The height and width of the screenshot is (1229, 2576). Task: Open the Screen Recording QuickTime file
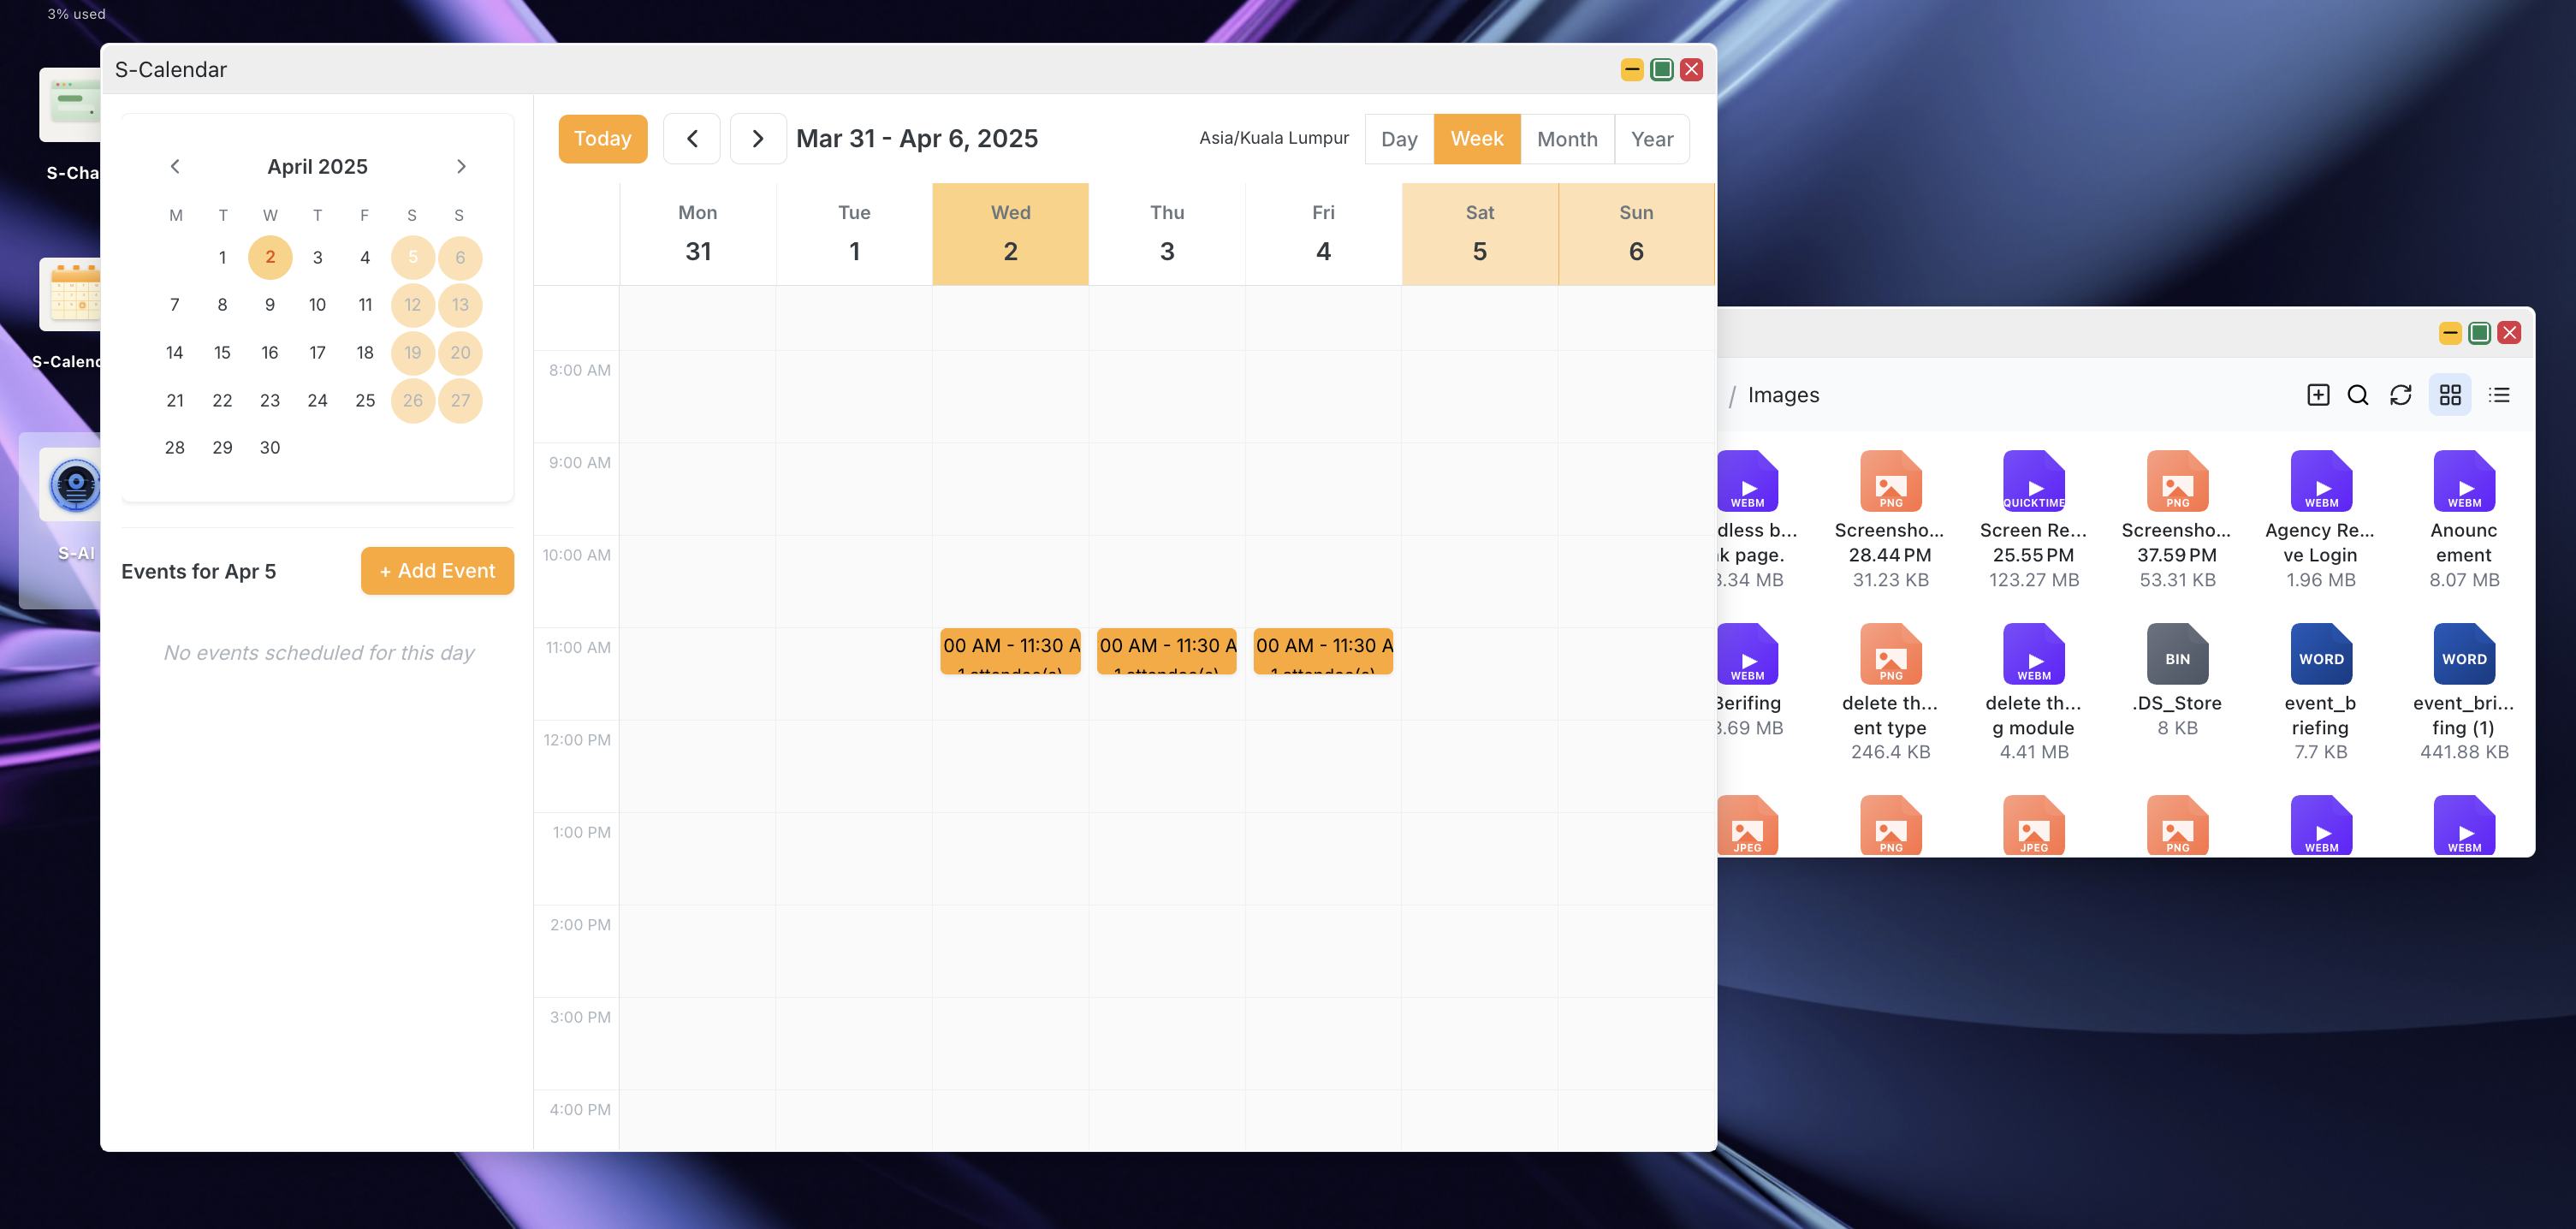point(2033,482)
